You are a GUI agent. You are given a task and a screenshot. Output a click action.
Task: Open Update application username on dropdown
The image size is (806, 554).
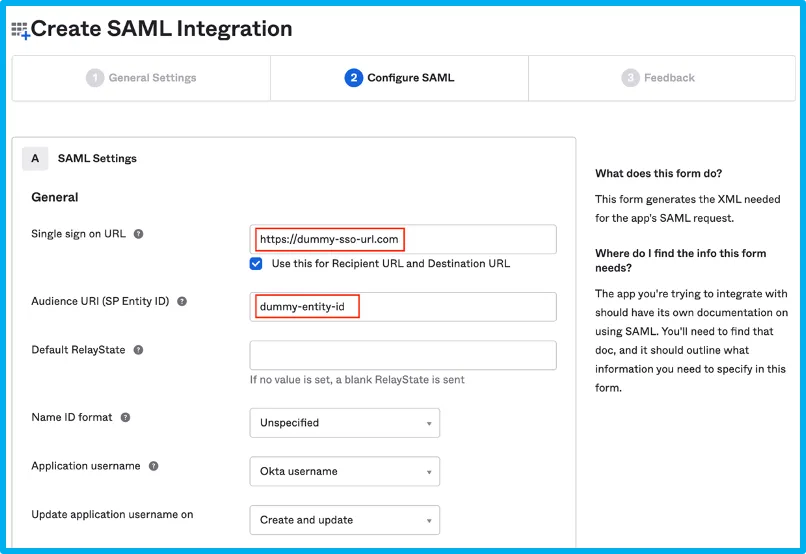pos(344,520)
